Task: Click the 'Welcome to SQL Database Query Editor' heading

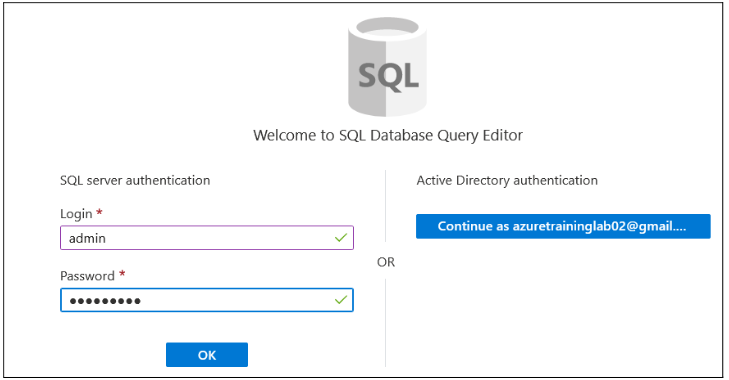Action: pyautogui.click(x=388, y=135)
